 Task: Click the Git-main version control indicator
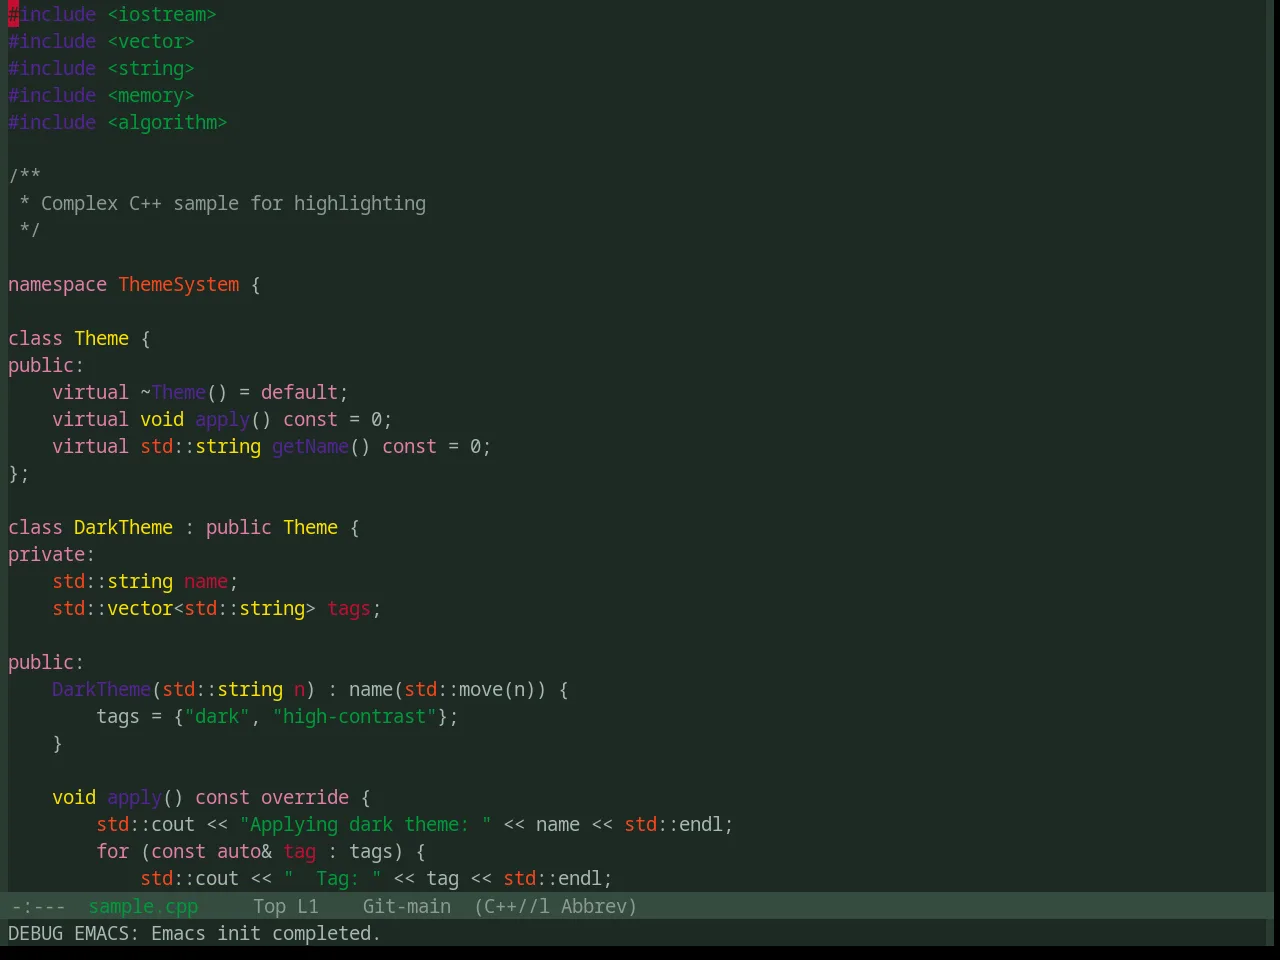406,906
